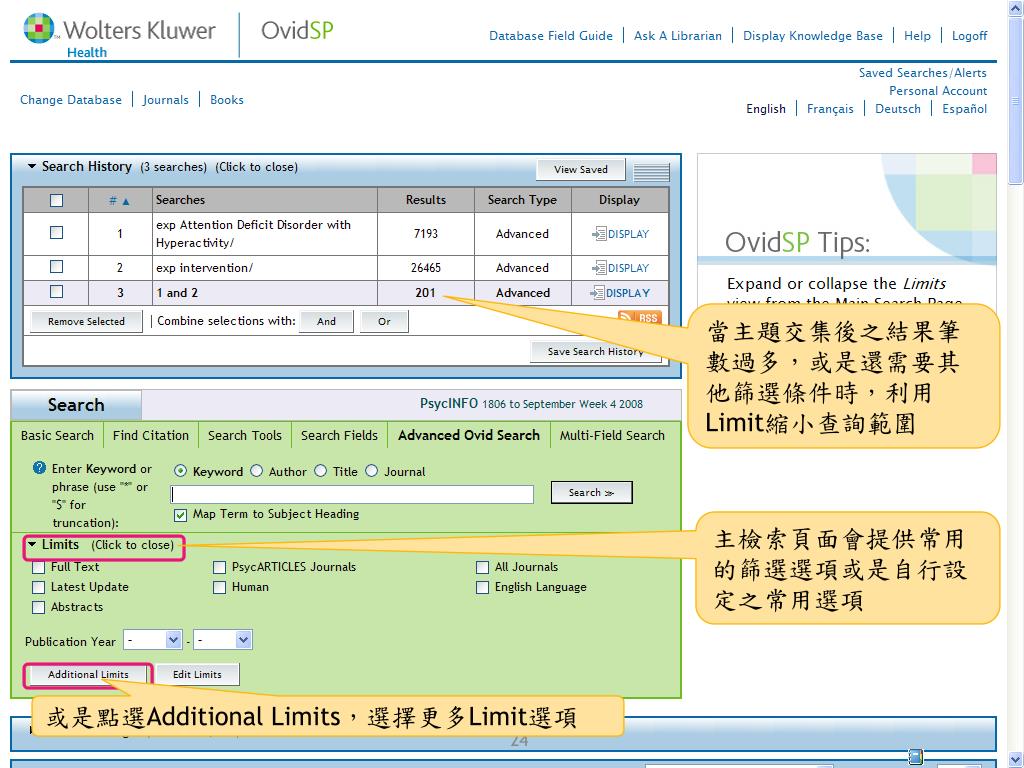
Task: Click the 201 results count
Action: (x=425, y=293)
